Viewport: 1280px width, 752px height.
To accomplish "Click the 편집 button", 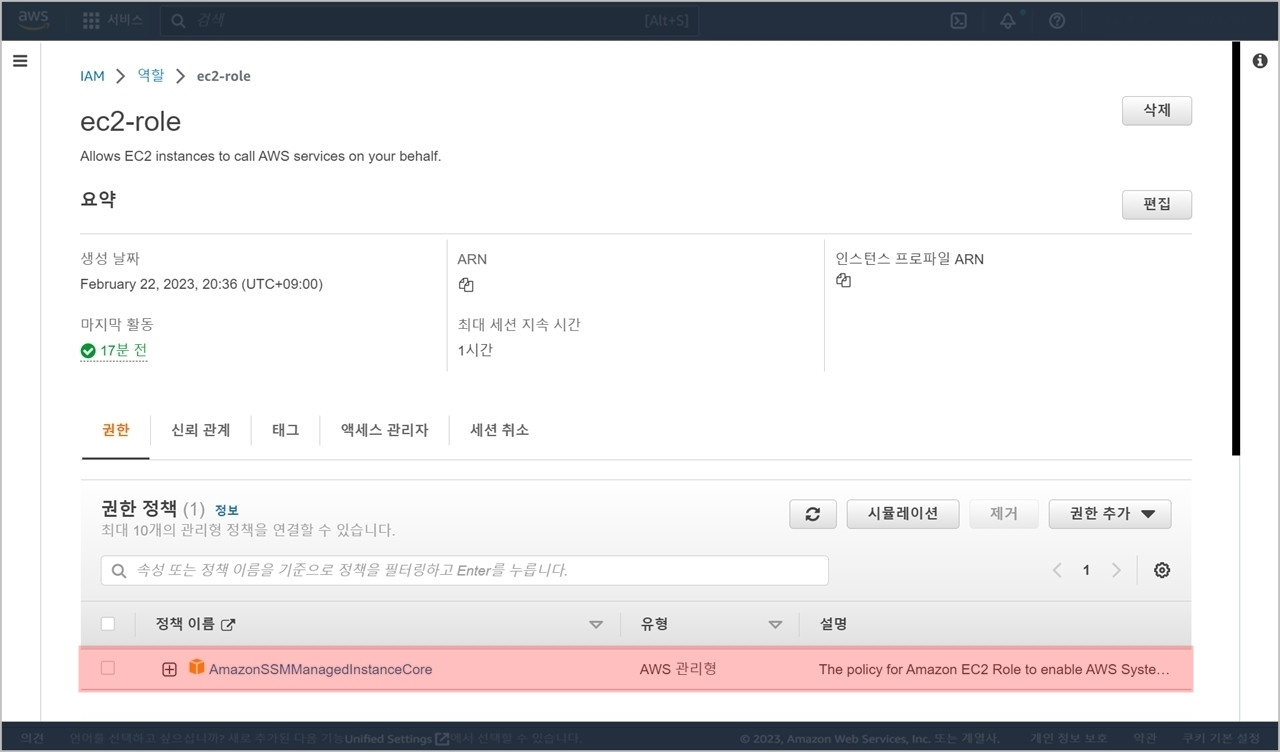I will tap(1157, 204).
